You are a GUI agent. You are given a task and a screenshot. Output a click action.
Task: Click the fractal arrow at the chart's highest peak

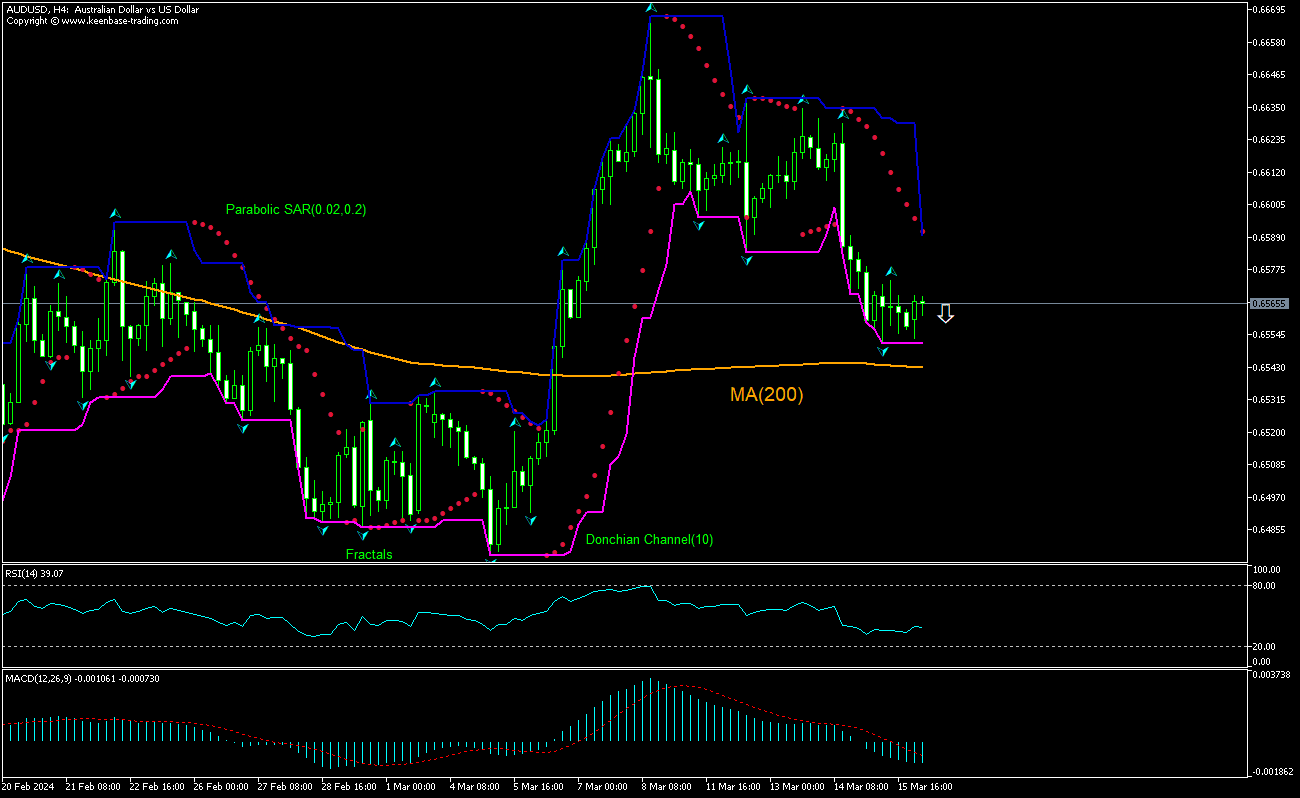(651, 8)
